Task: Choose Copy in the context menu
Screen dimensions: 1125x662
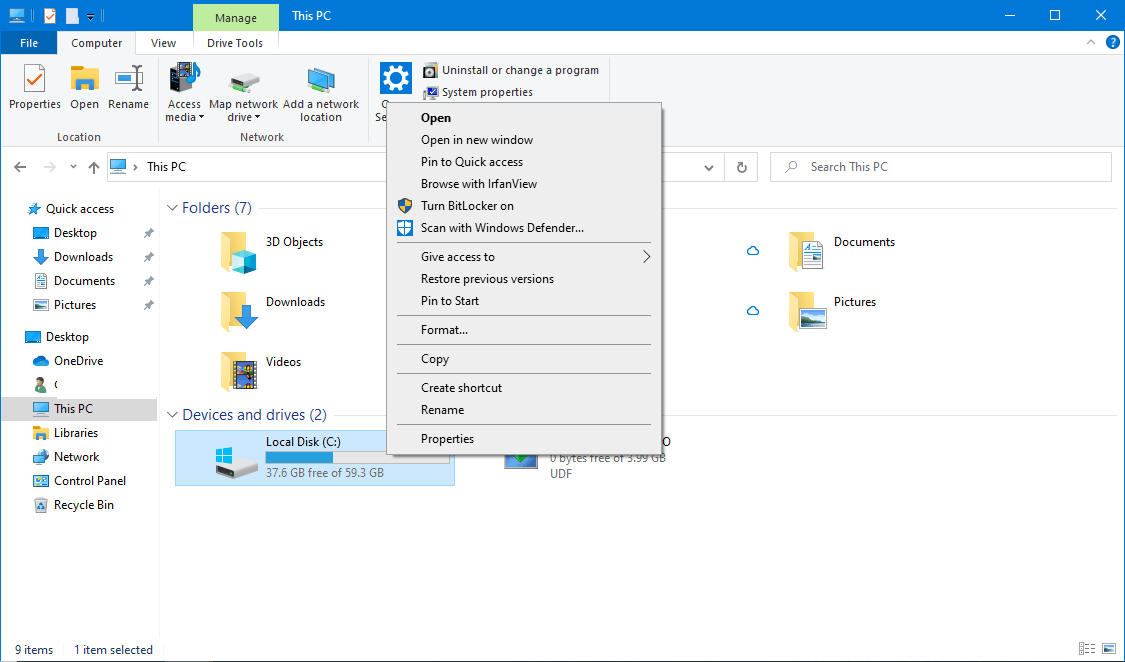Action: pyautogui.click(x=524, y=359)
